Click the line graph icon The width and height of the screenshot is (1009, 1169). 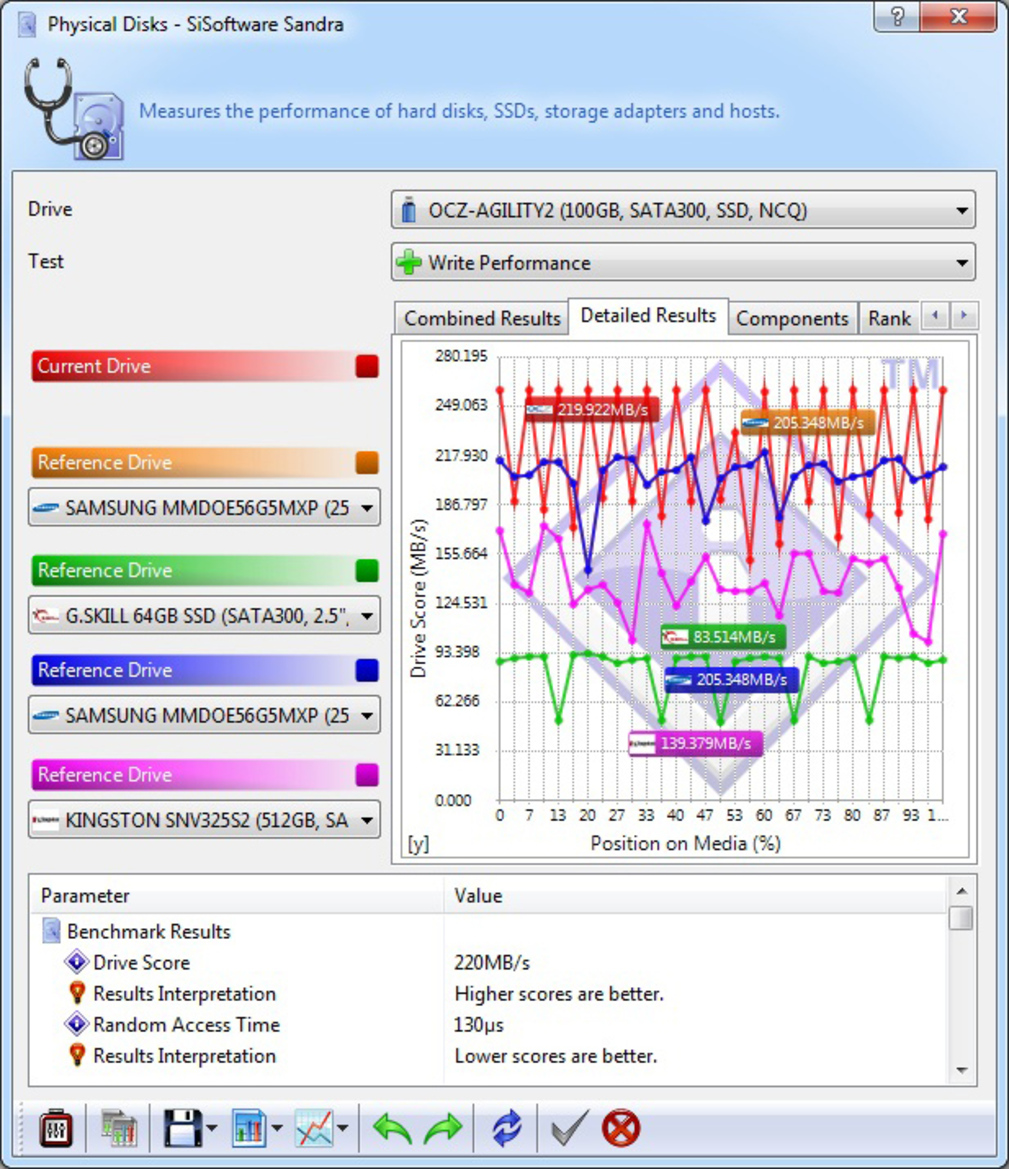(314, 1128)
